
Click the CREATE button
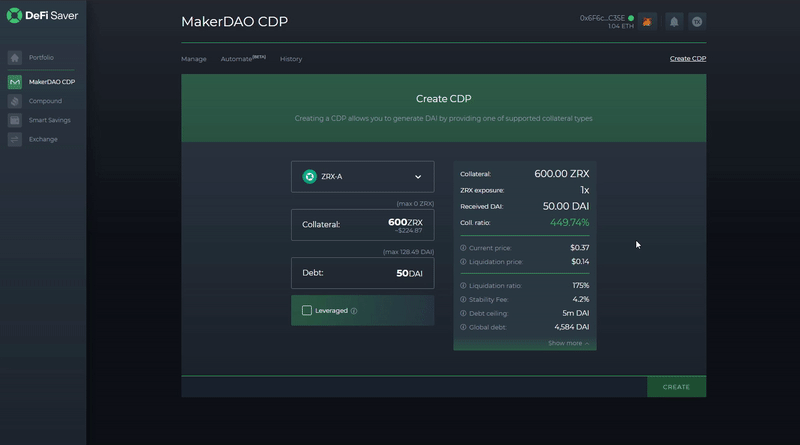(x=677, y=387)
